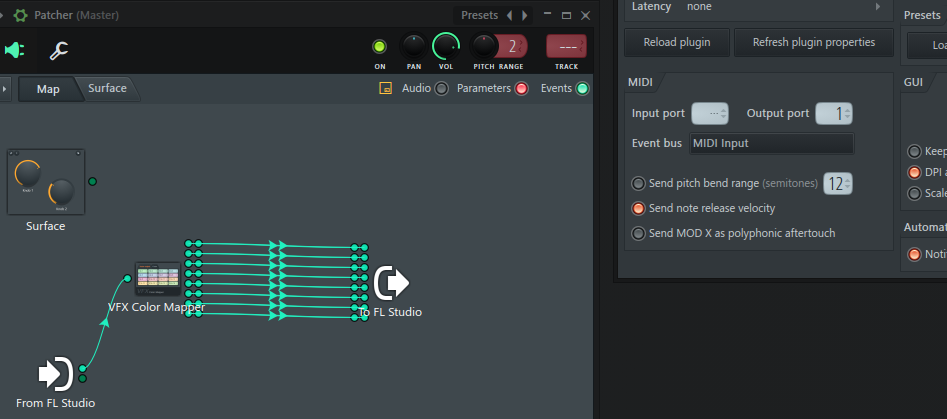947x419 pixels.
Task: Enable Send pitch bend range option
Action: pos(638,183)
